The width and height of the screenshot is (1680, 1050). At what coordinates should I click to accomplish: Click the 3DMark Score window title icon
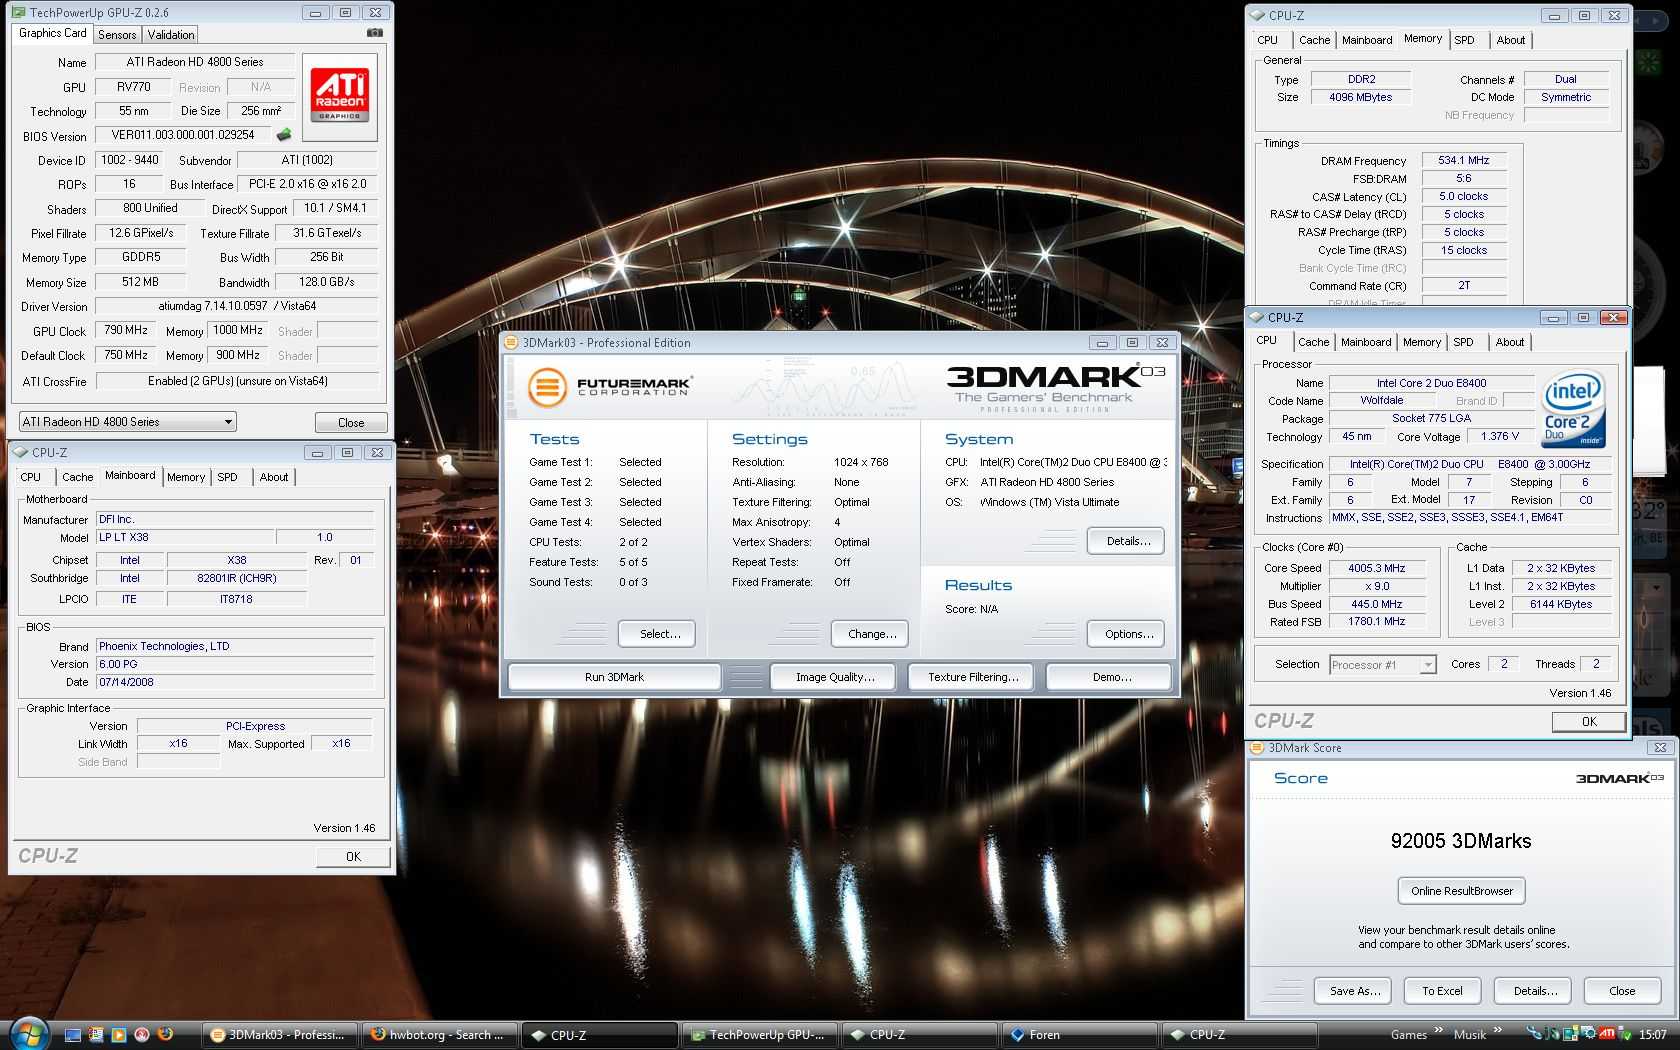point(1258,748)
